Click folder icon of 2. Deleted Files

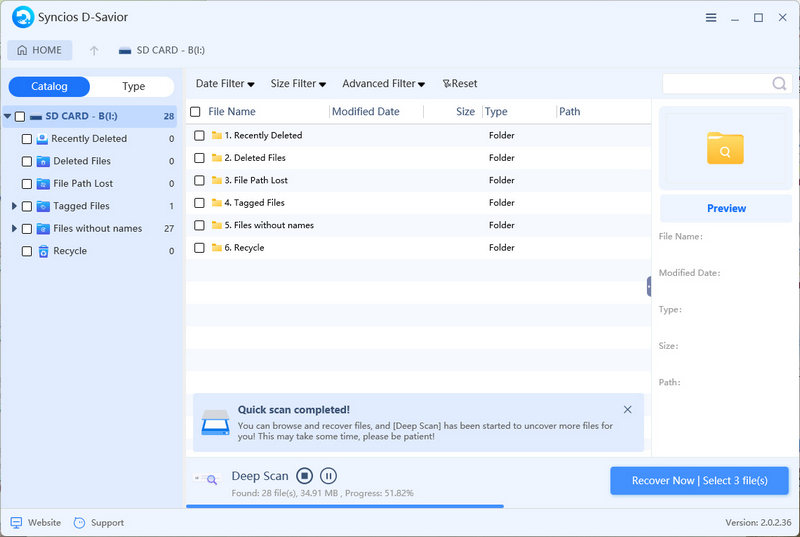(217, 158)
